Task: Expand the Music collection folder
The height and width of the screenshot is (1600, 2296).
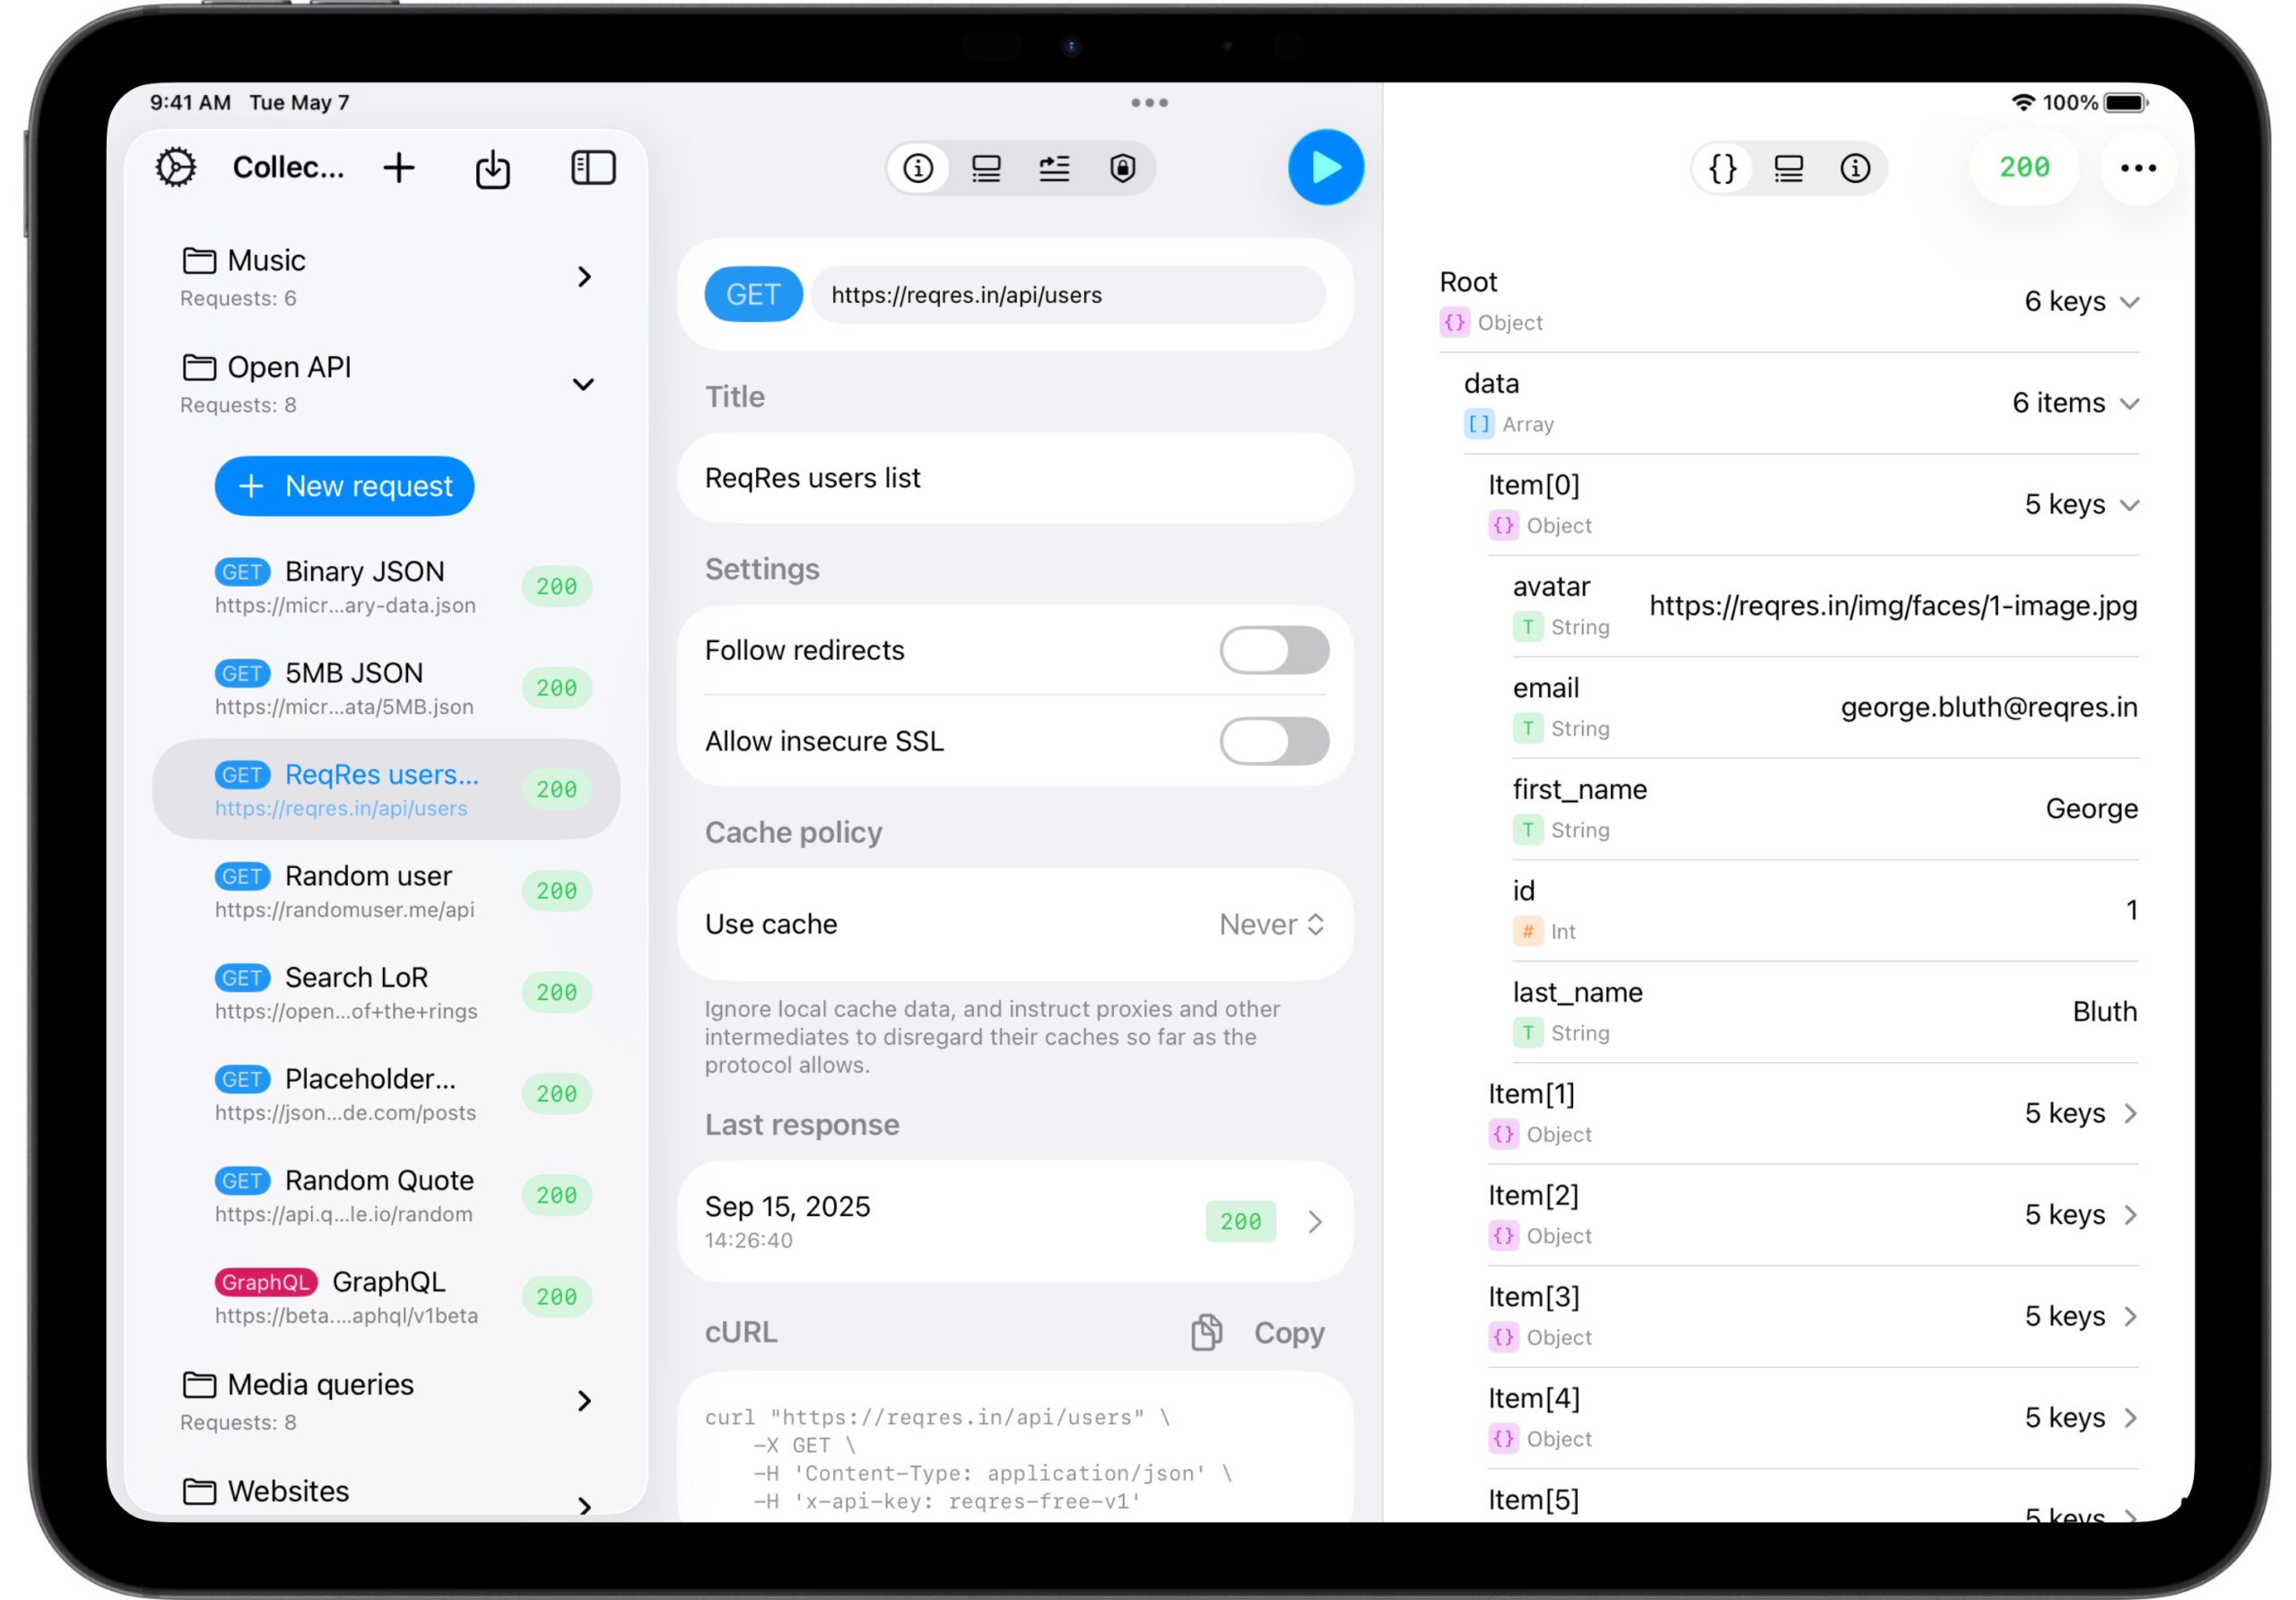Action: (584, 277)
